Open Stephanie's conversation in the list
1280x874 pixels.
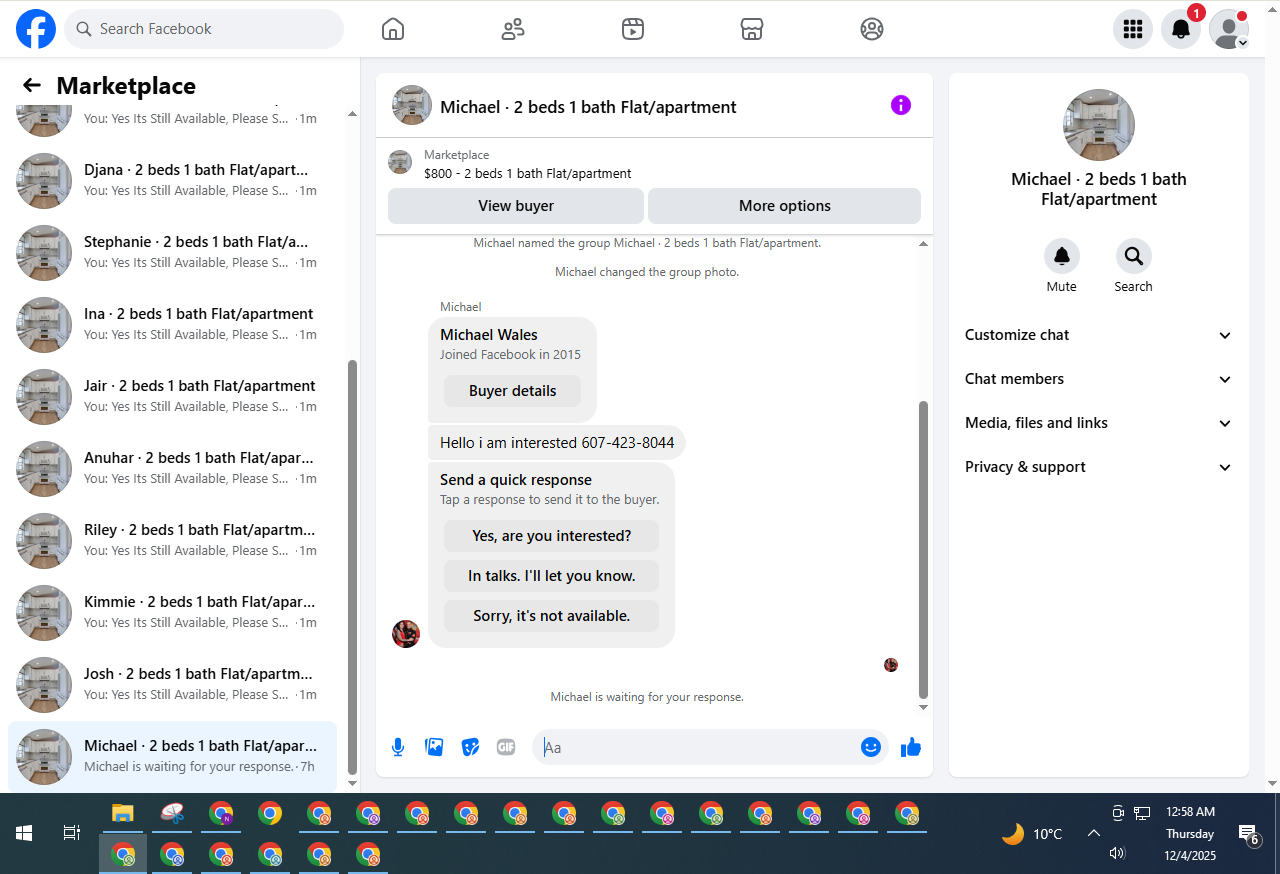(x=172, y=253)
